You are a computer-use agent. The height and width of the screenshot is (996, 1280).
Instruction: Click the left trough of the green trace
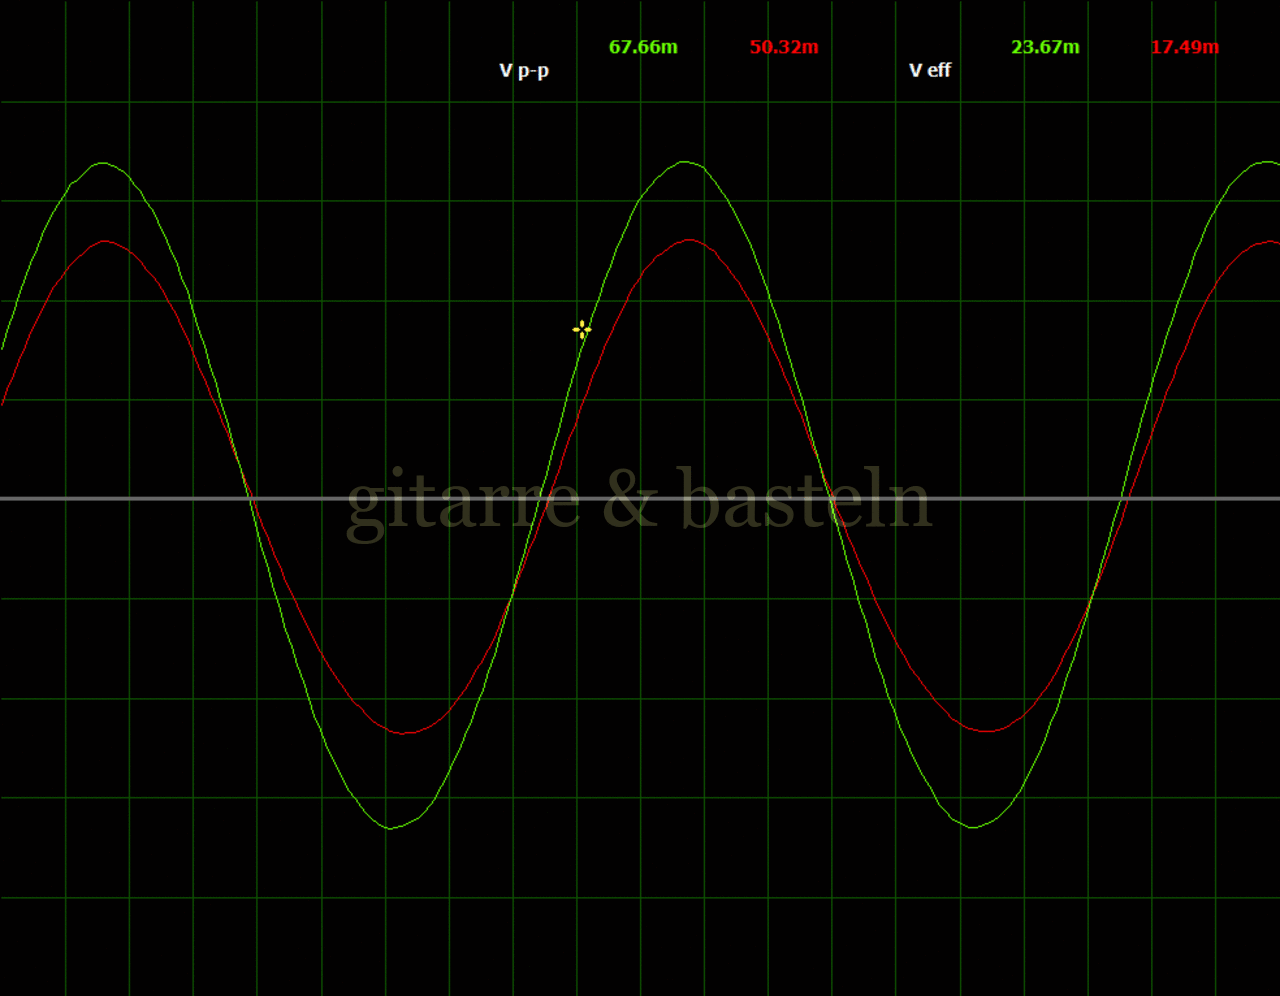pos(391,828)
